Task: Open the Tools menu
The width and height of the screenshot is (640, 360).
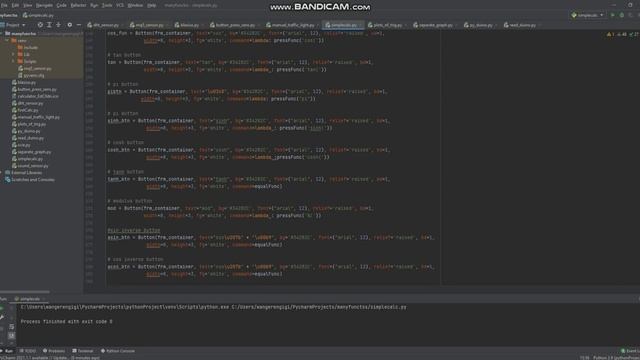Action: click(x=107, y=5)
